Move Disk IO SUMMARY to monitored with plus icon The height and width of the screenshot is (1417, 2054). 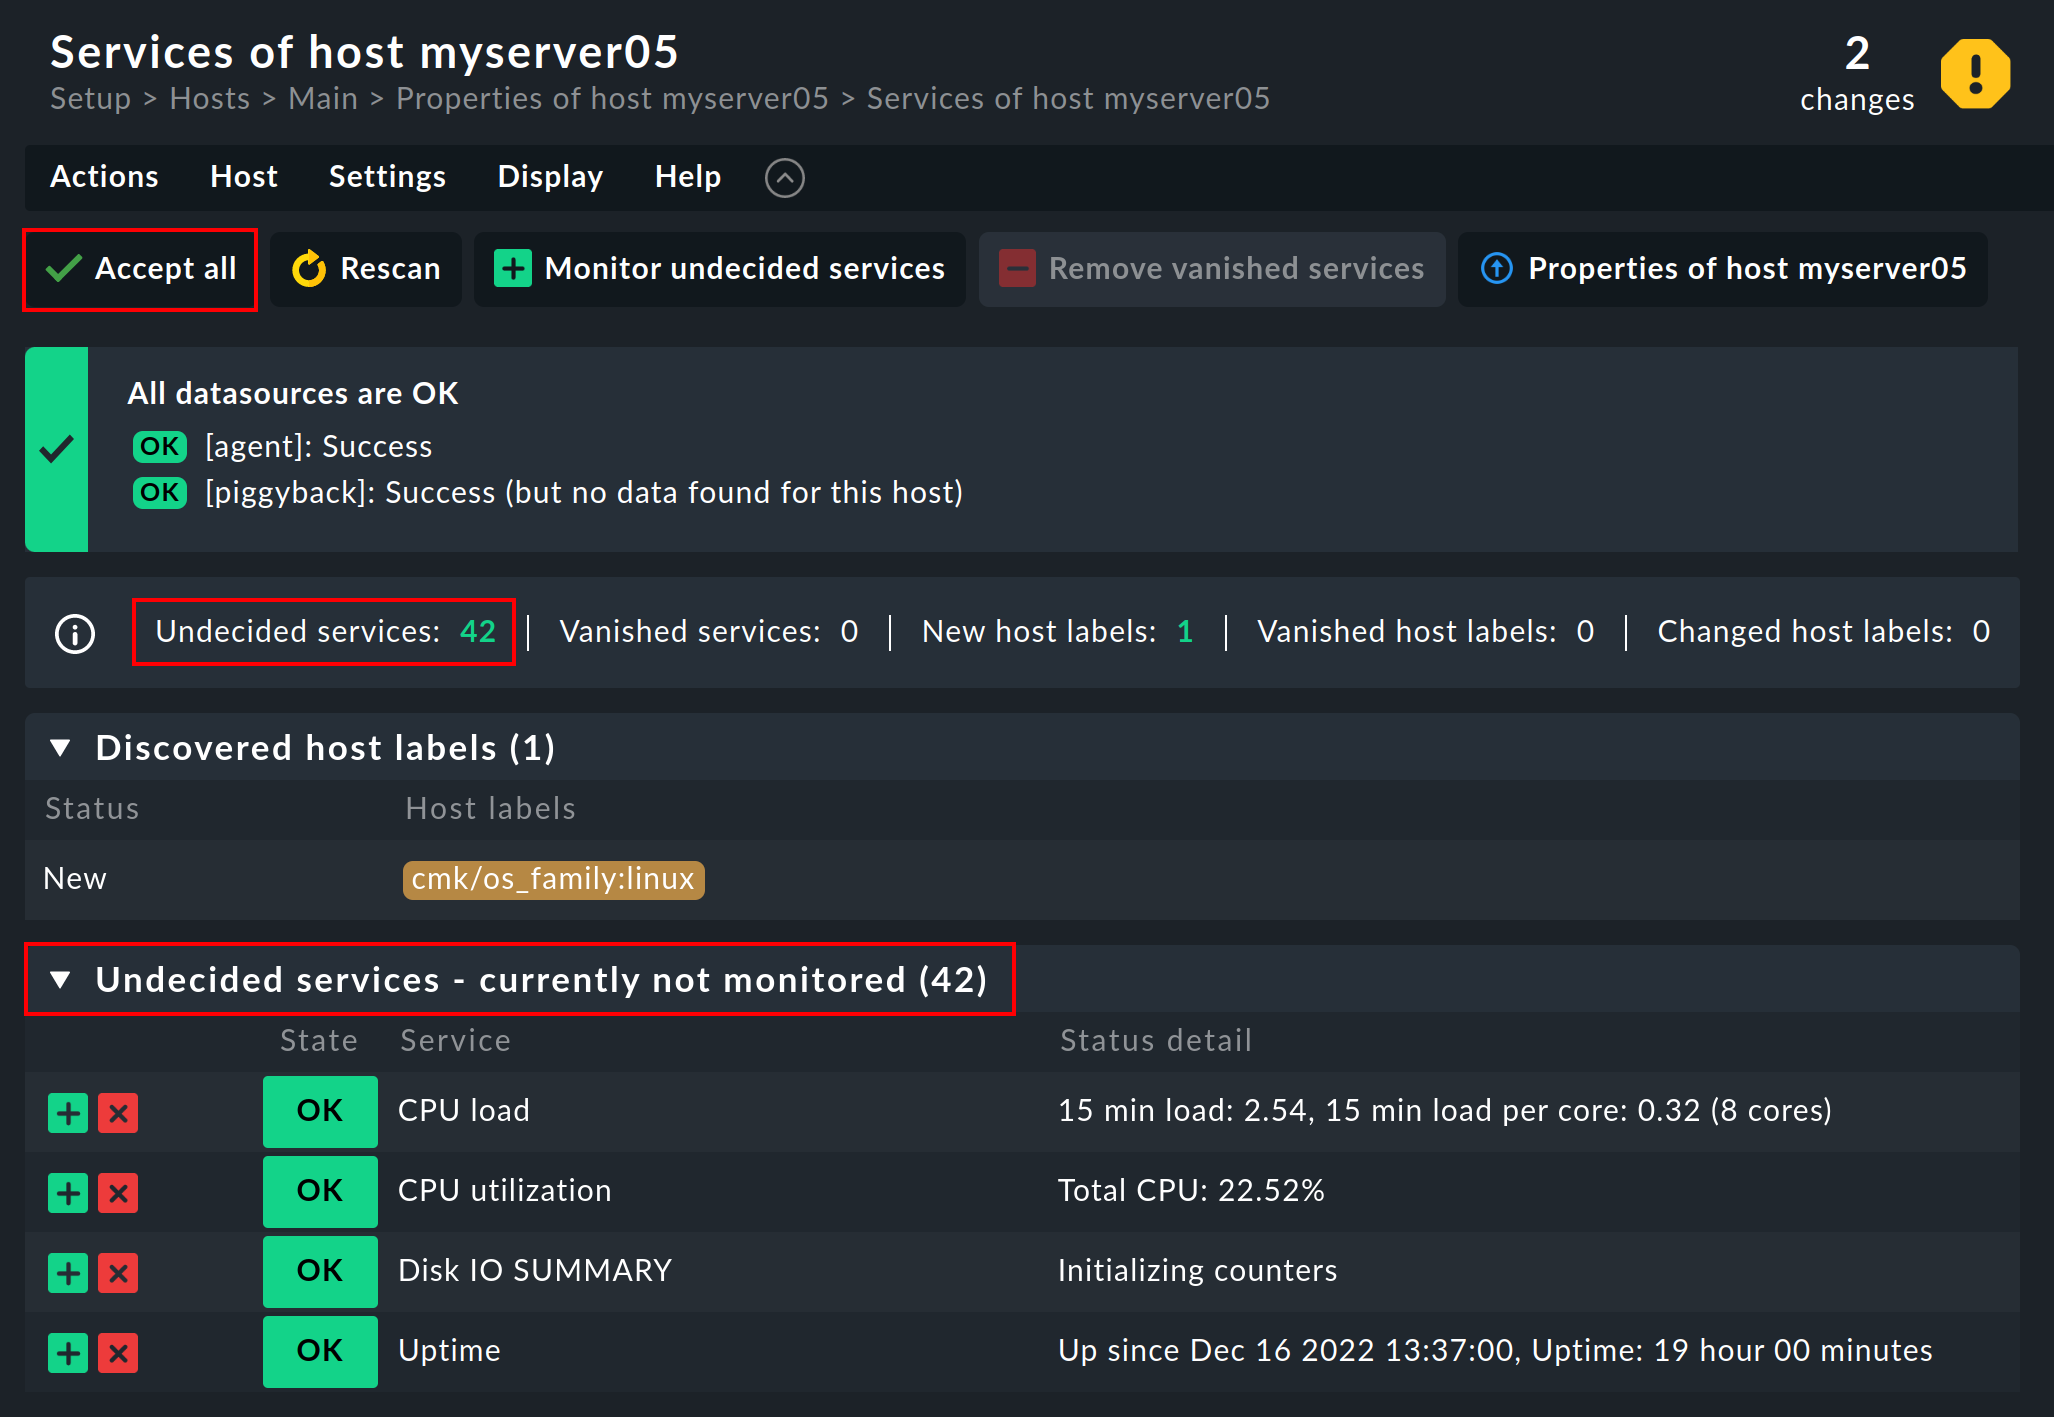click(66, 1272)
